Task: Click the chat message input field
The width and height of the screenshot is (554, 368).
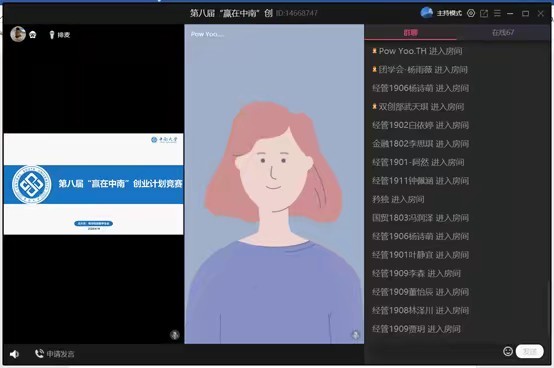Action: (x=433, y=351)
